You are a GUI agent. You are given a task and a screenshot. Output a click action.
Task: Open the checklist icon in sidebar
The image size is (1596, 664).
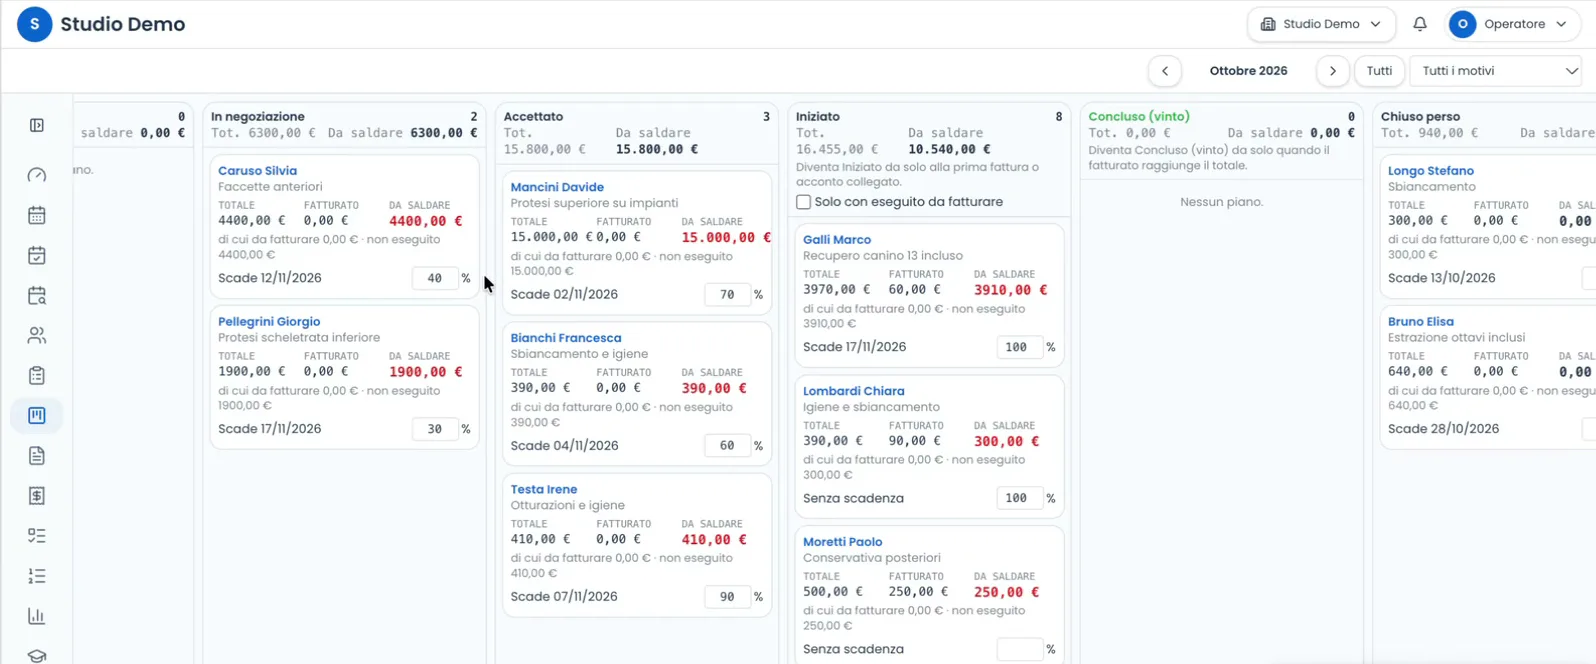click(37, 536)
